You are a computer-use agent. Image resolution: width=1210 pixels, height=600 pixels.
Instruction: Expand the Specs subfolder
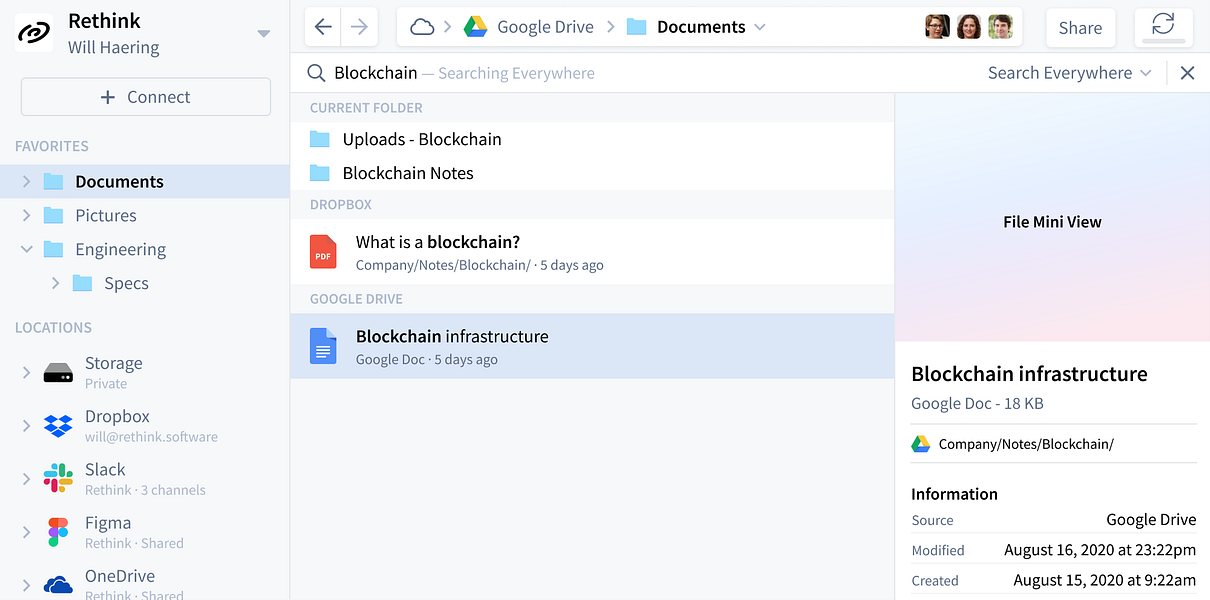click(56, 283)
